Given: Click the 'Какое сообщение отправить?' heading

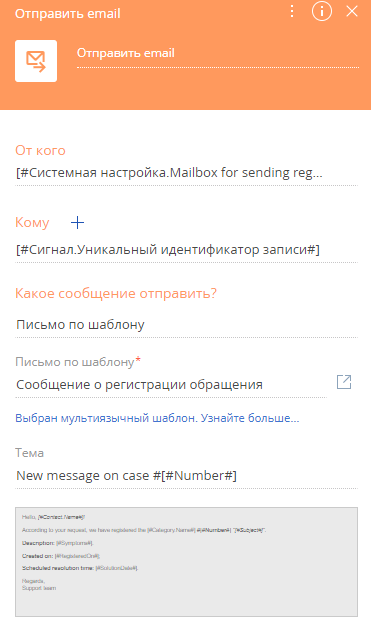Looking at the screenshot, I should [x=116, y=294].
